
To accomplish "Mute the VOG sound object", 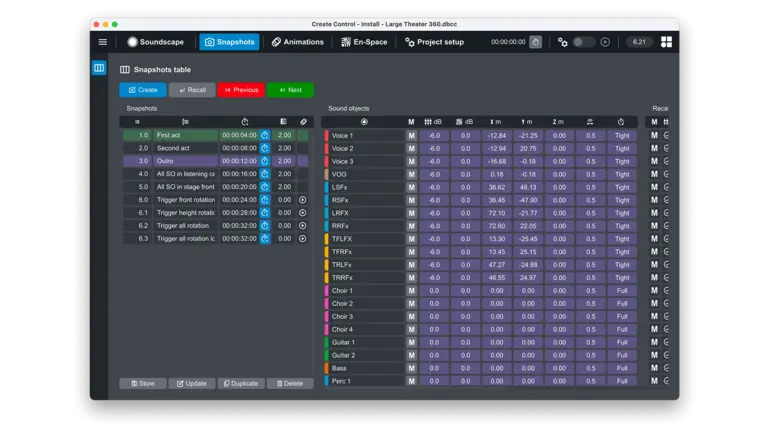I will pyautogui.click(x=411, y=174).
